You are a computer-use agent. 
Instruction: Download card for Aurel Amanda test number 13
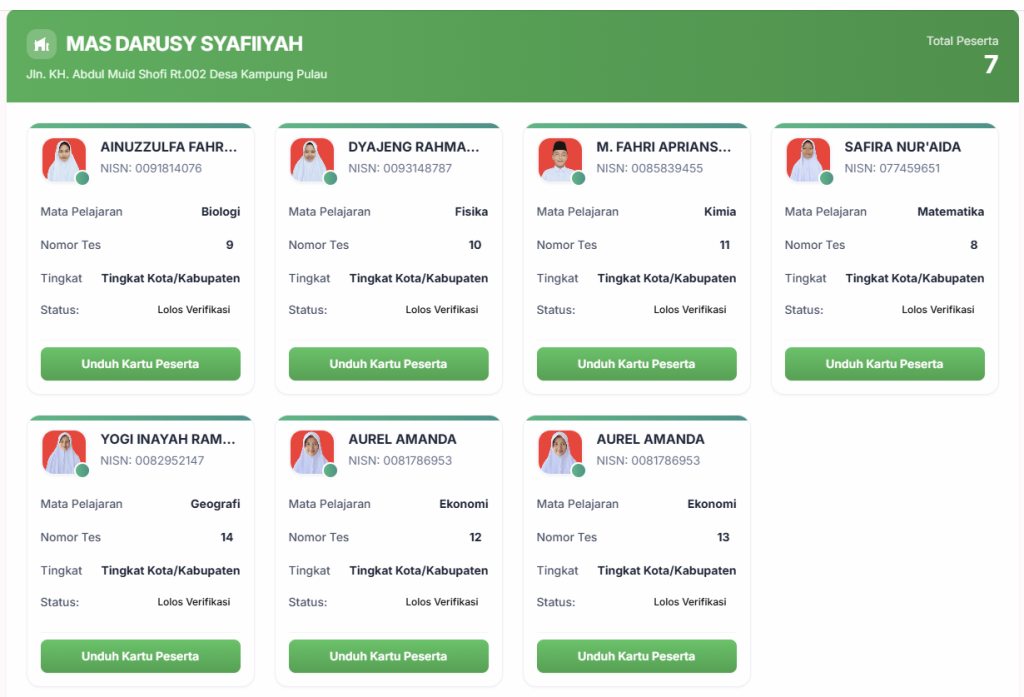(x=636, y=656)
